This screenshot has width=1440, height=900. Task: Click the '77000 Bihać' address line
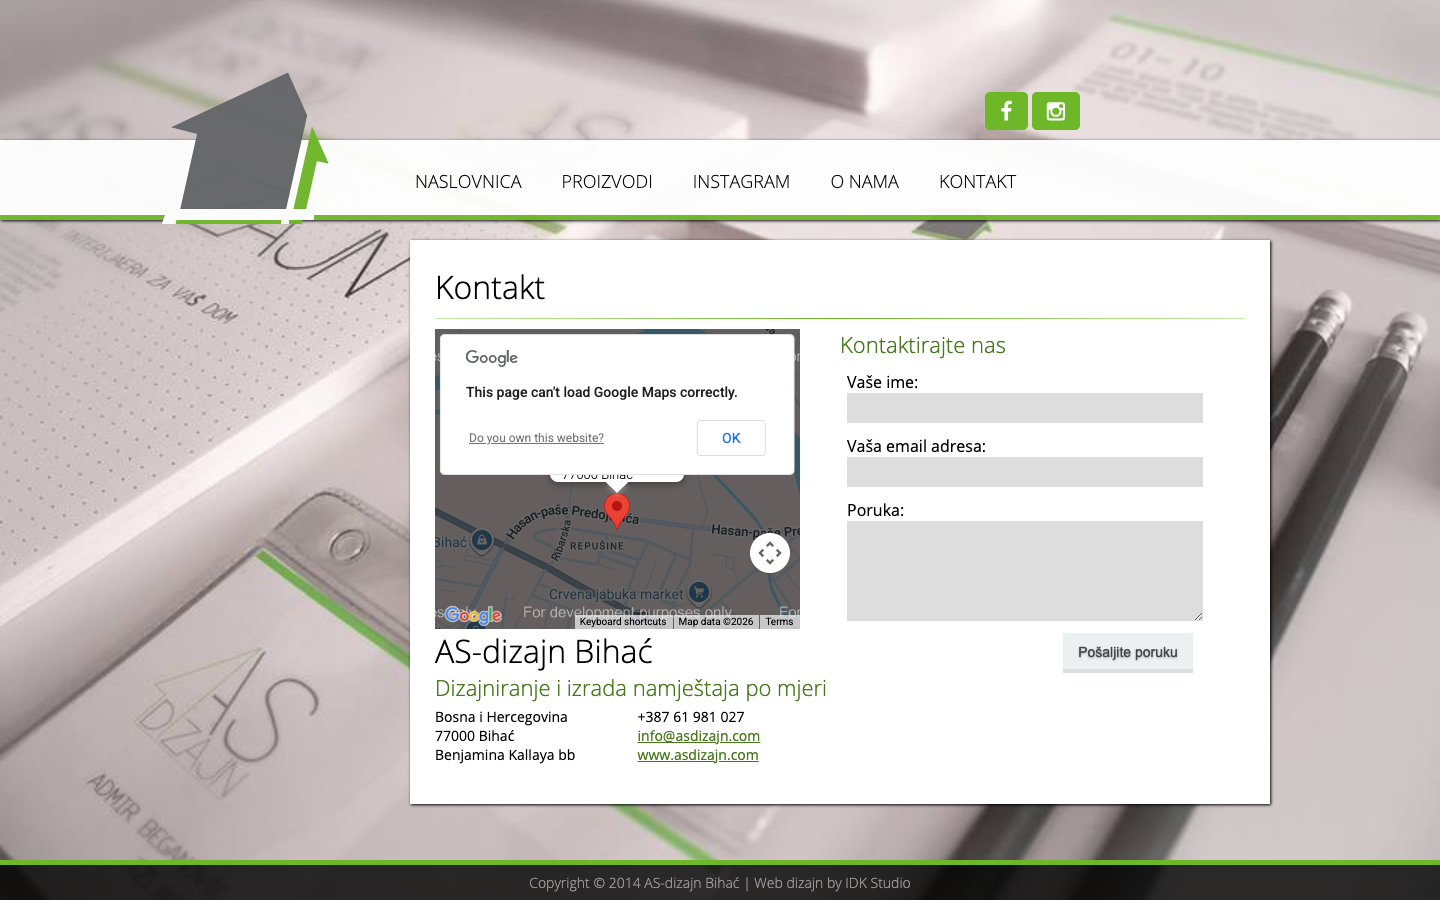(x=475, y=736)
